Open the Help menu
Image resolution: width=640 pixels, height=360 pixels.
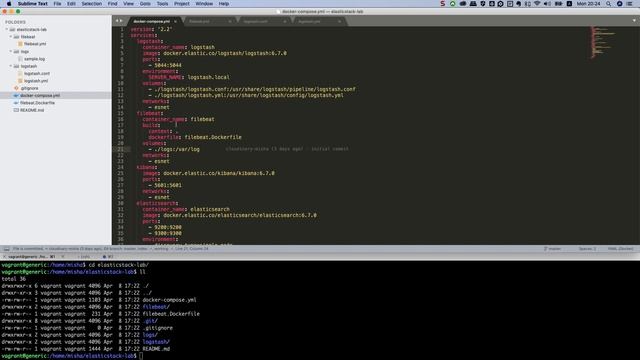(224, 4)
